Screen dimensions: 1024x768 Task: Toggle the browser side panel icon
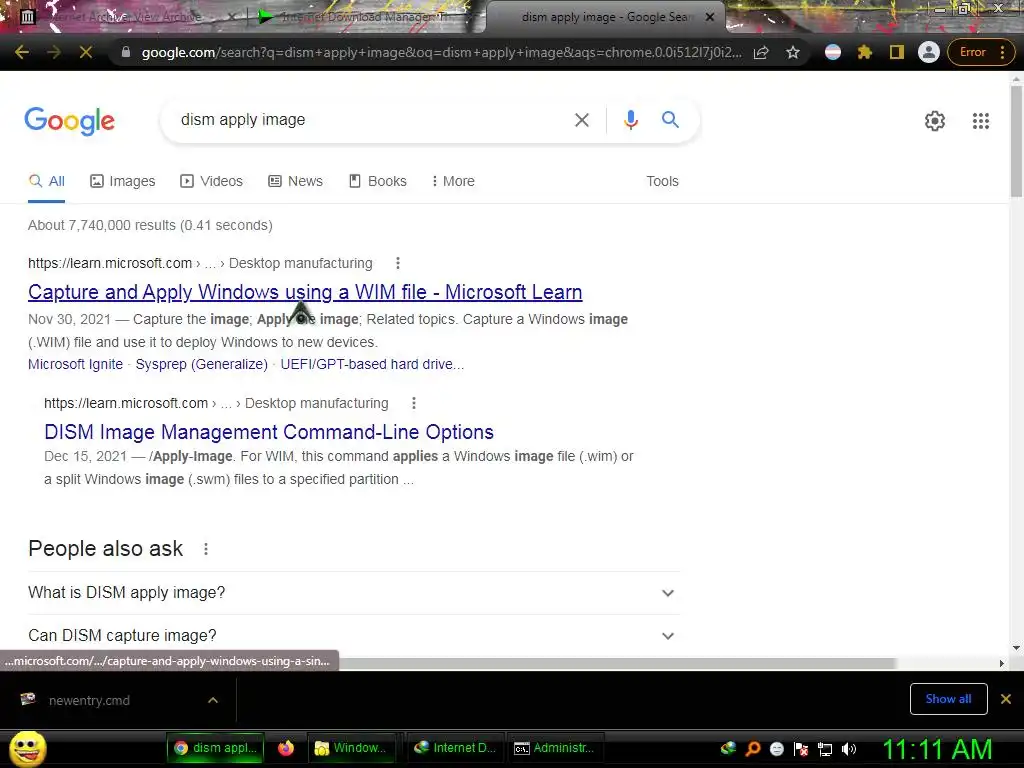pos(897,52)
